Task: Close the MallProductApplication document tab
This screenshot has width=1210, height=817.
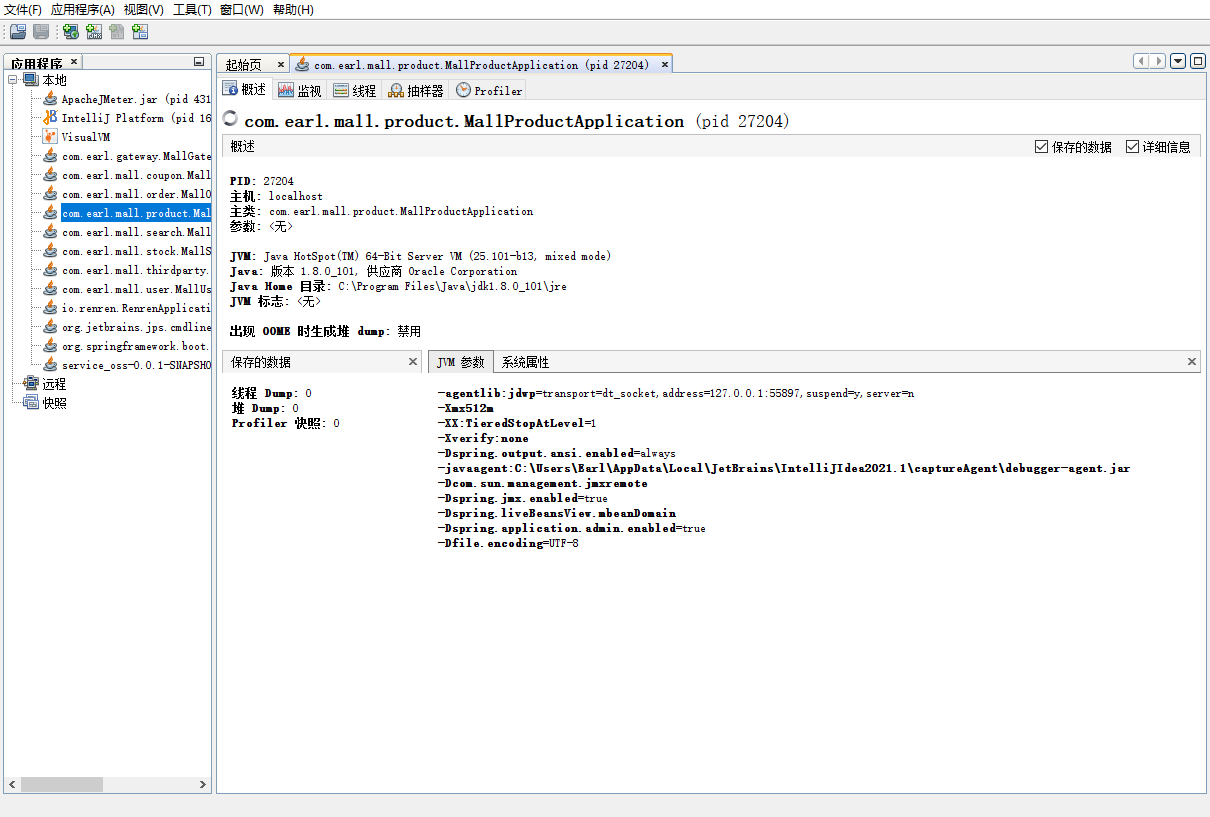Action: 664,64
